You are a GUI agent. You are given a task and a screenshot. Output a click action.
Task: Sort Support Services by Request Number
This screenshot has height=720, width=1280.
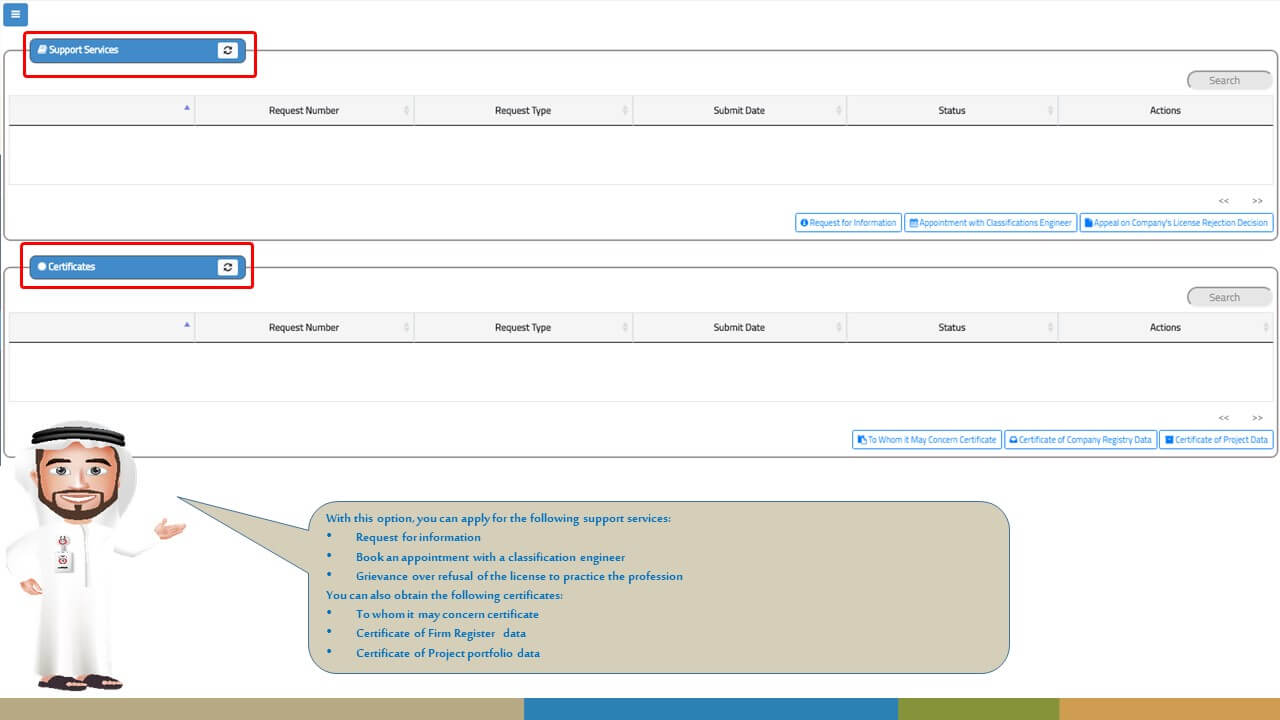click(304, 110)
